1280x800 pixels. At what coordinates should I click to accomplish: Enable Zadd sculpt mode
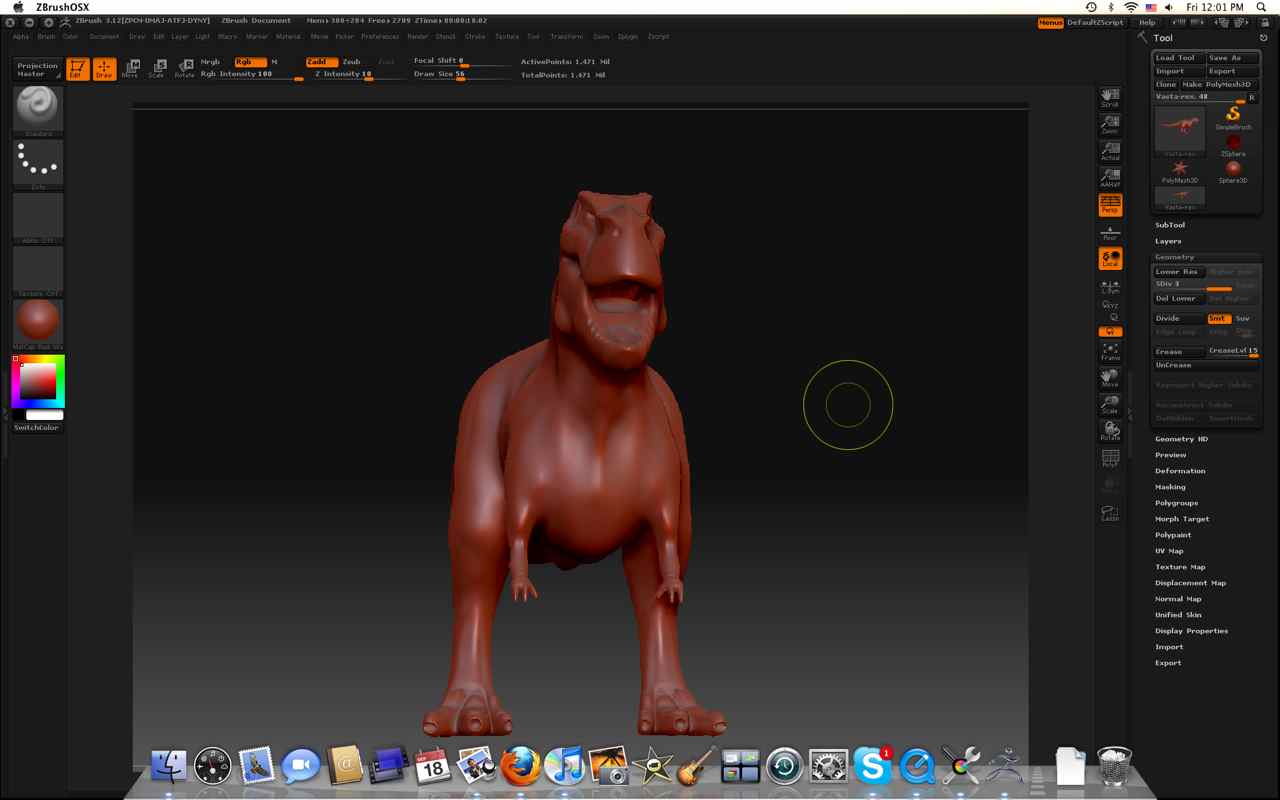click(322, 62)
